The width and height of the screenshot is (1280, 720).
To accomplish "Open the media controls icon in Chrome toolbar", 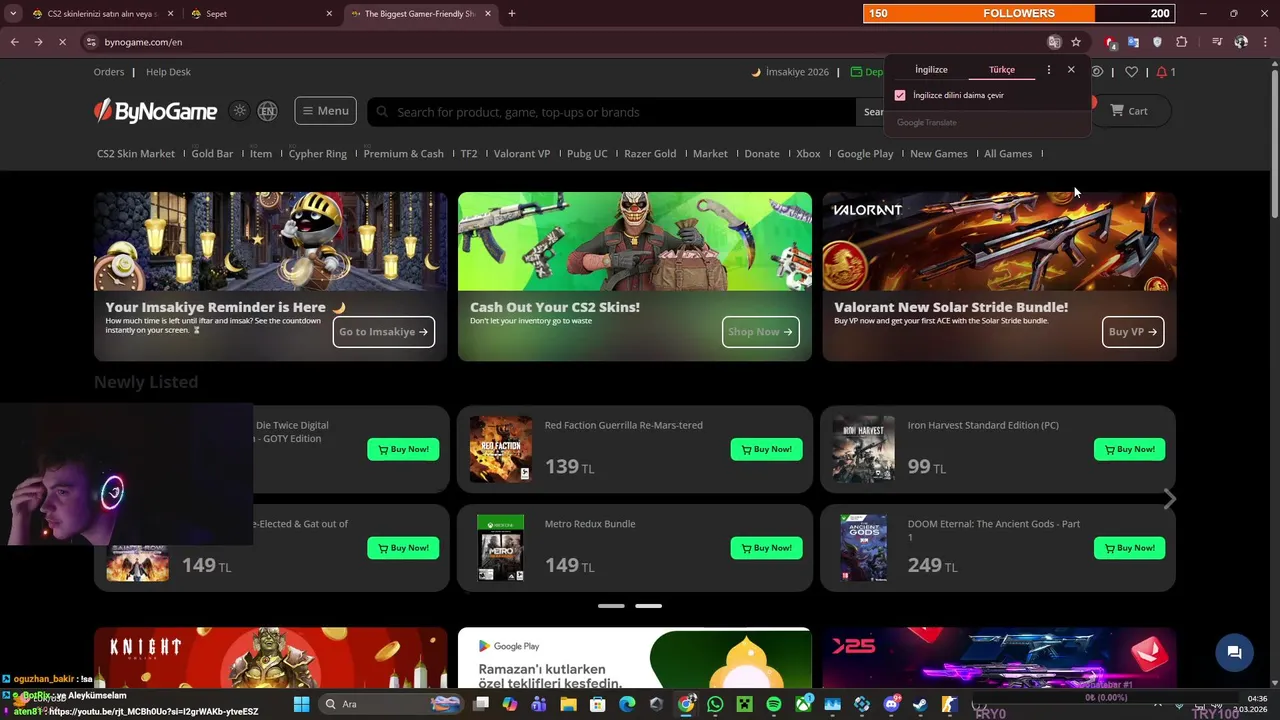I will click(1217, 42).
